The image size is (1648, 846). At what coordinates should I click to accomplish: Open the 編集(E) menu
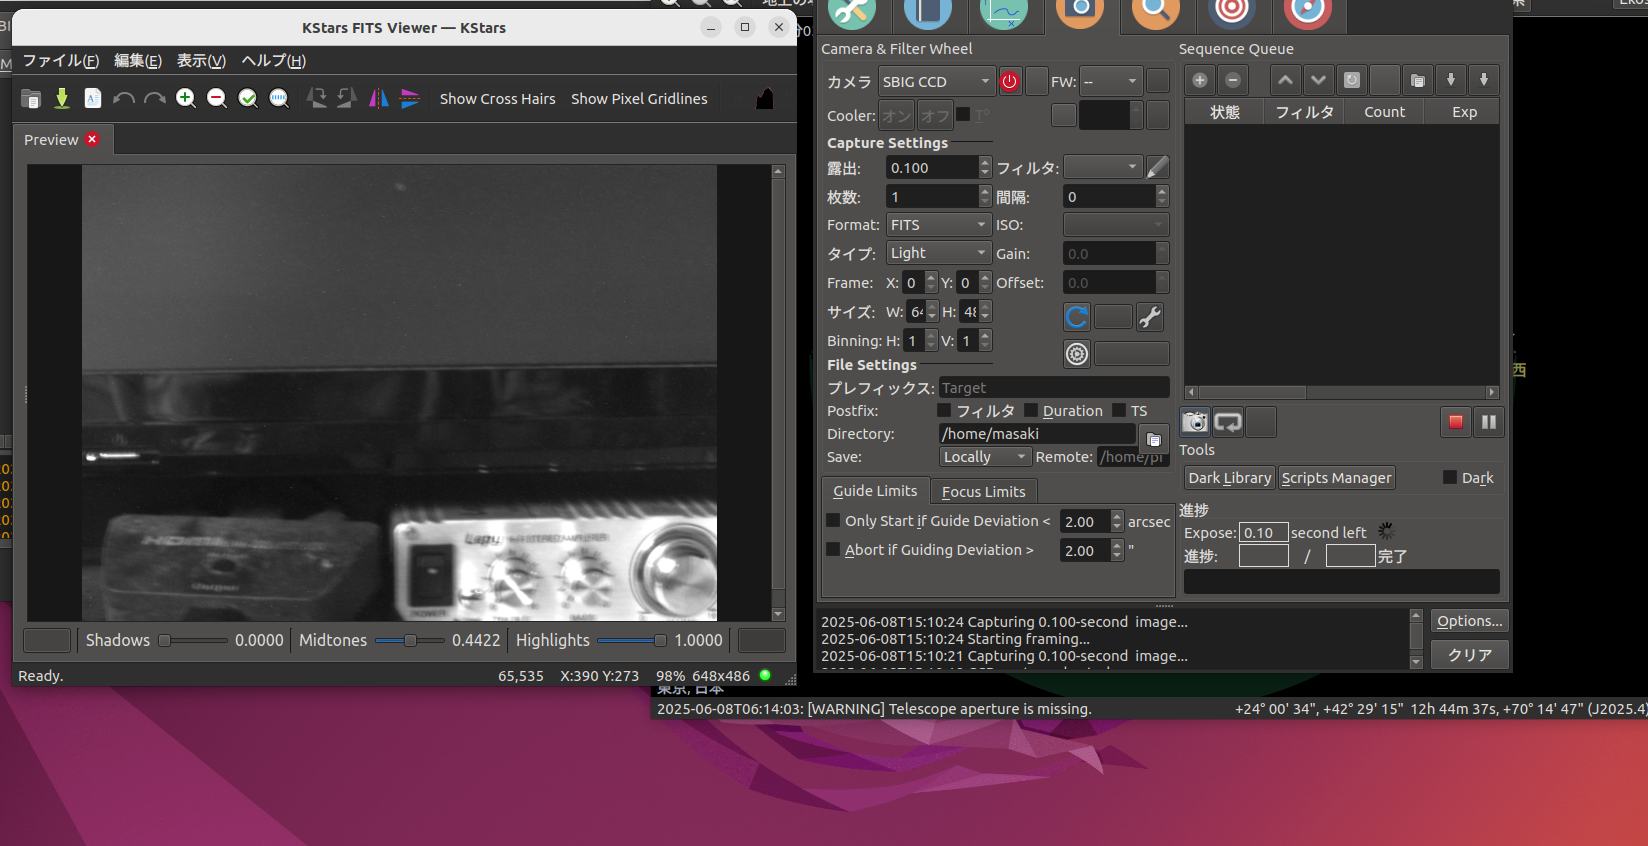[x=138, y=61]
